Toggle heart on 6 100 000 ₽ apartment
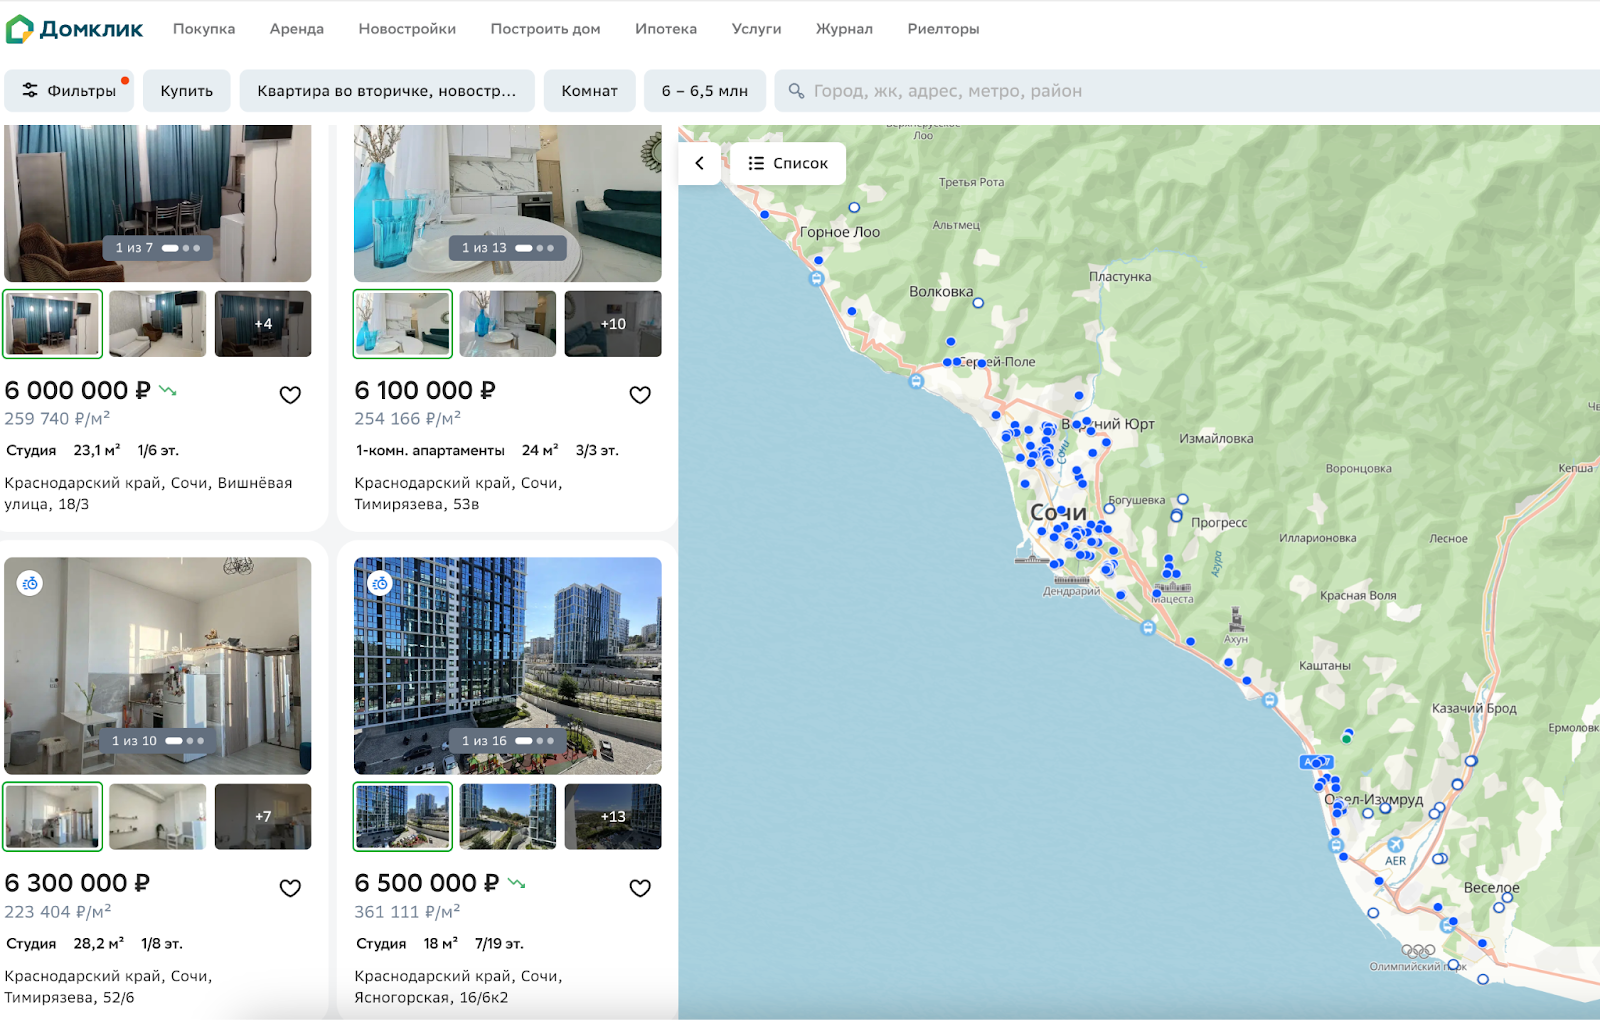1600x1020 pixels. coord(640,395)
